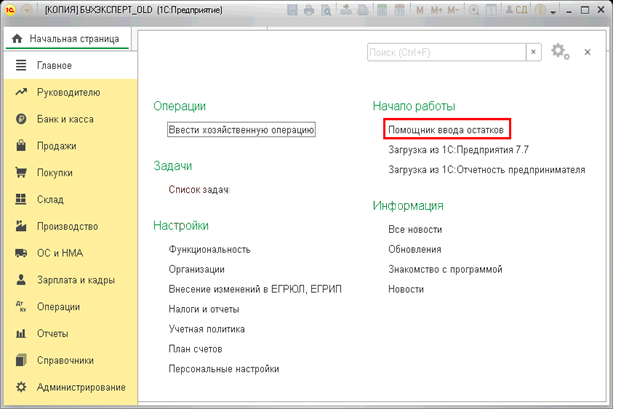Open Функциональность settings link

point(209,249)
